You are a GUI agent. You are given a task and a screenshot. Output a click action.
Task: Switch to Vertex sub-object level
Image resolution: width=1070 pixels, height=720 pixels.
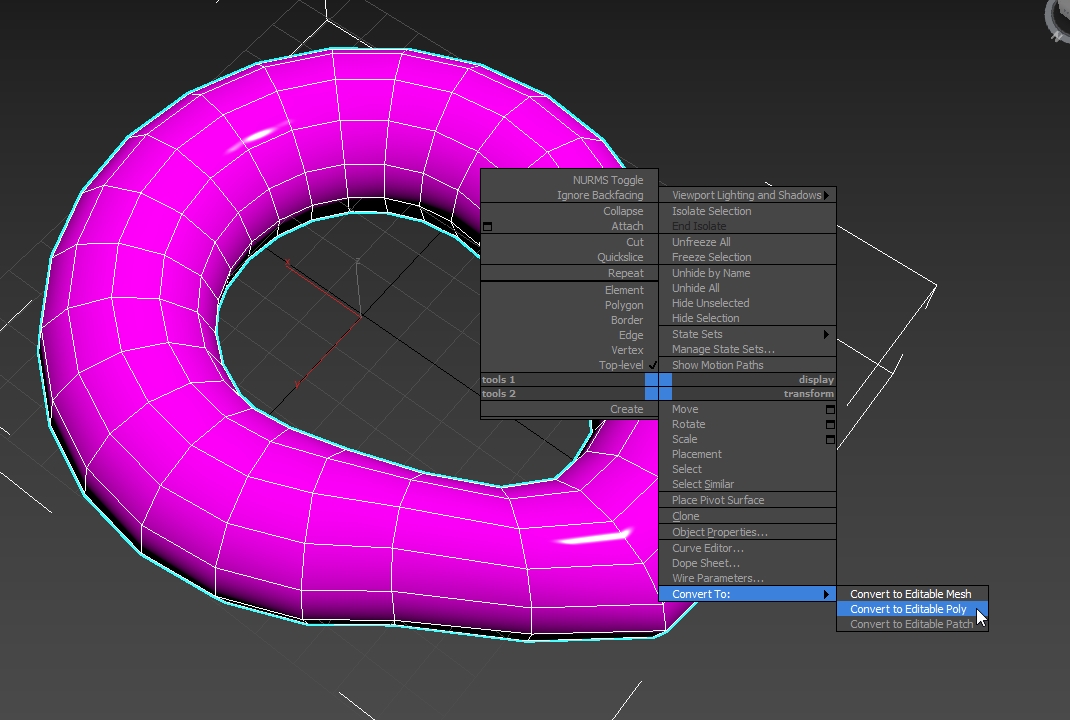click(x=627, y=350)
